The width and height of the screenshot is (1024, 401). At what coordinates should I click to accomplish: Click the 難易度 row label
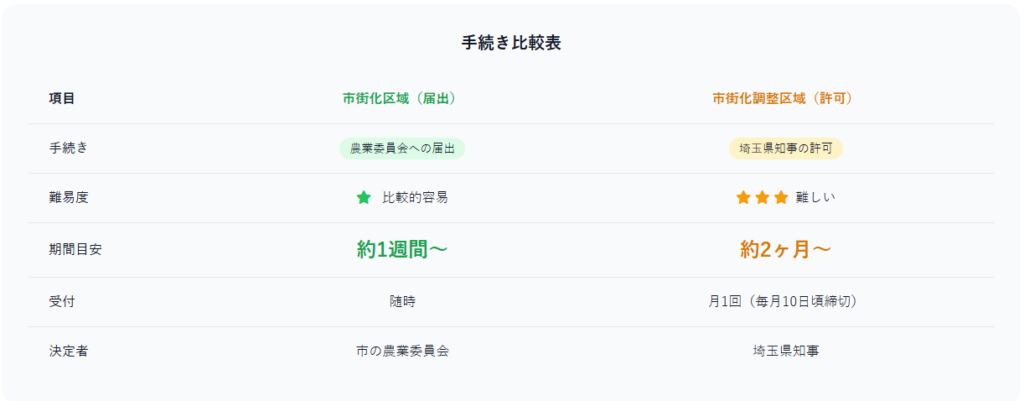click(x=69, y=198)
